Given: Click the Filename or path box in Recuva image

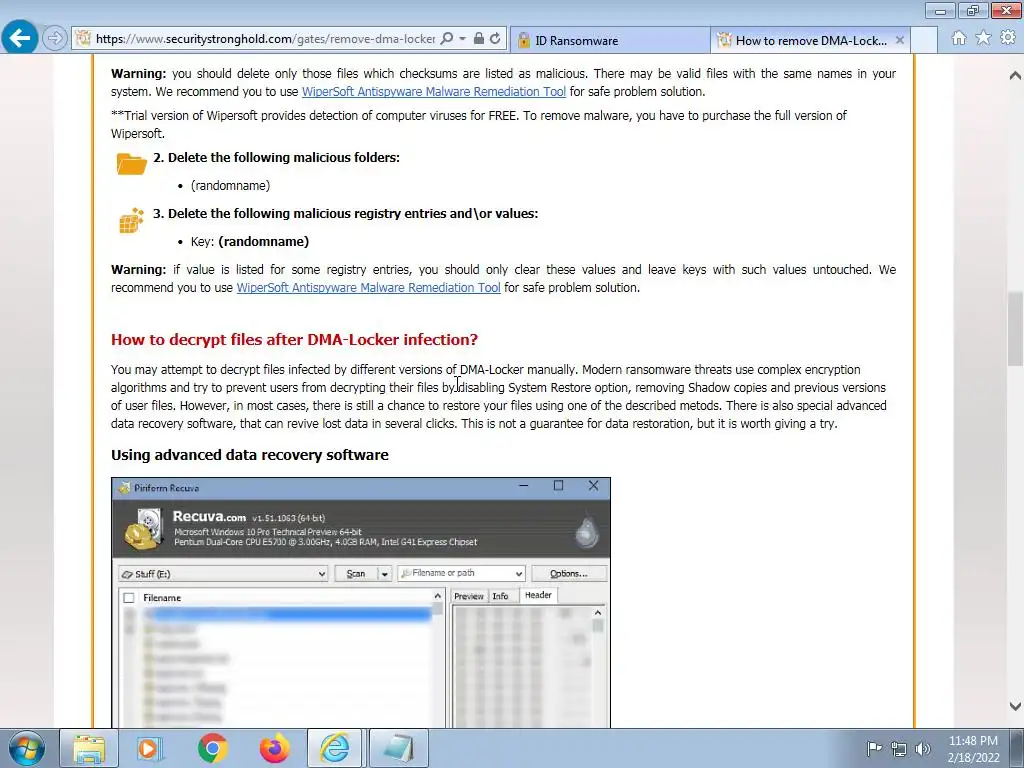Looking at the screenshot, I should [x=461, y=573].
